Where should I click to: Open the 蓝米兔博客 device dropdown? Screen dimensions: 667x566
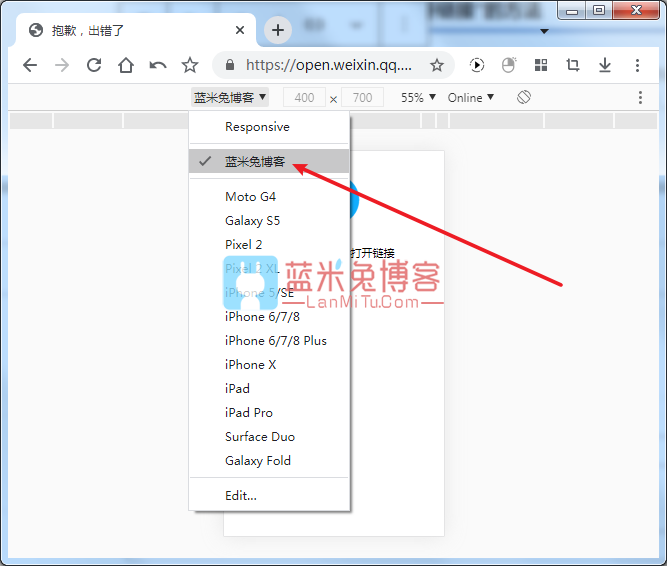[230, 97]
